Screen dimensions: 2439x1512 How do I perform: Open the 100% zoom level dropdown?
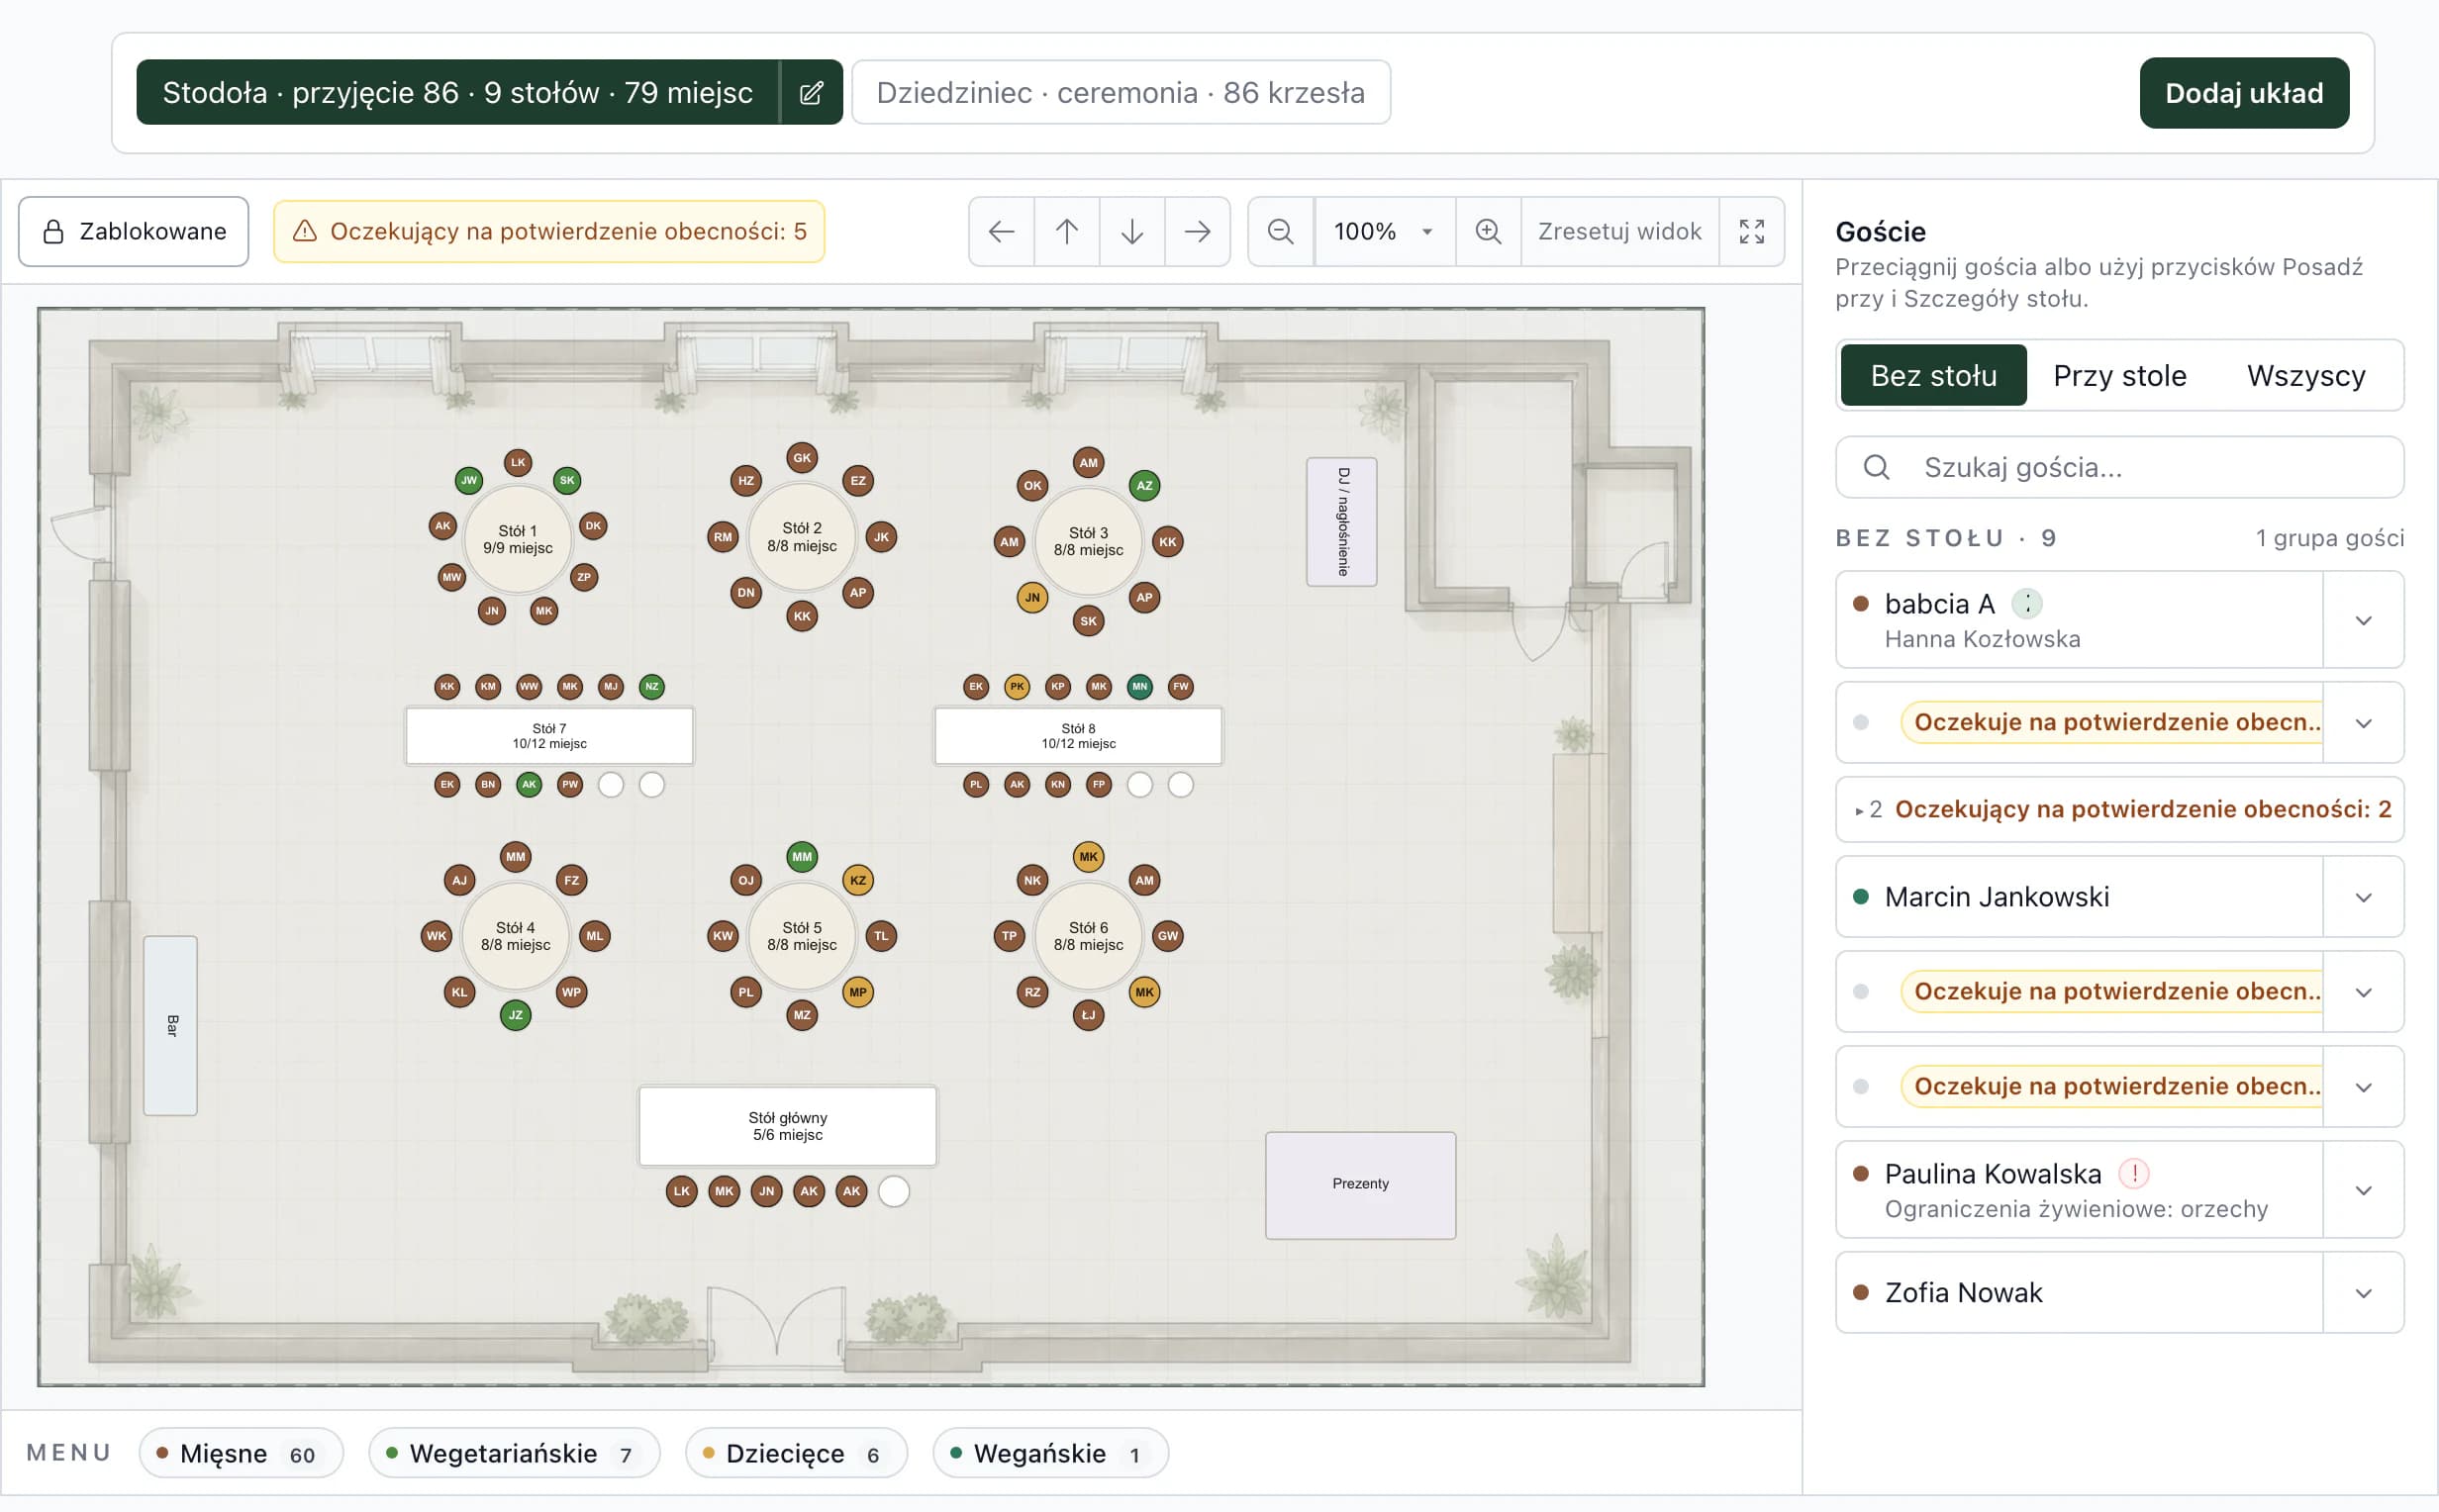click(x=1384, y=231)
